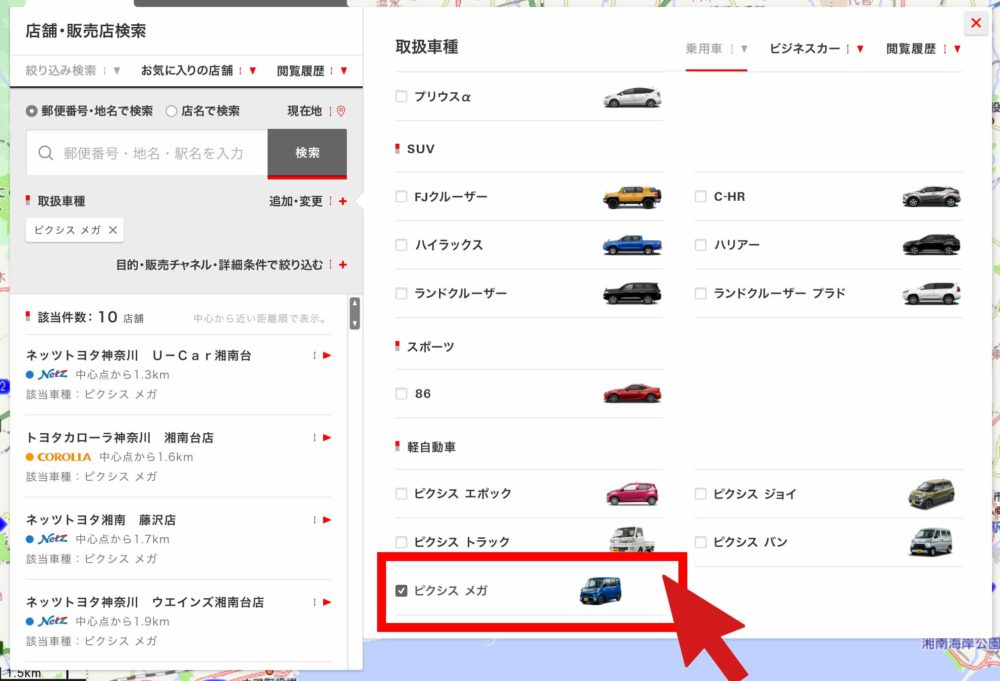1000x681 pixels.
Task: Check the ランドクルーザー プラド checkbox
Action: [700, 293]
